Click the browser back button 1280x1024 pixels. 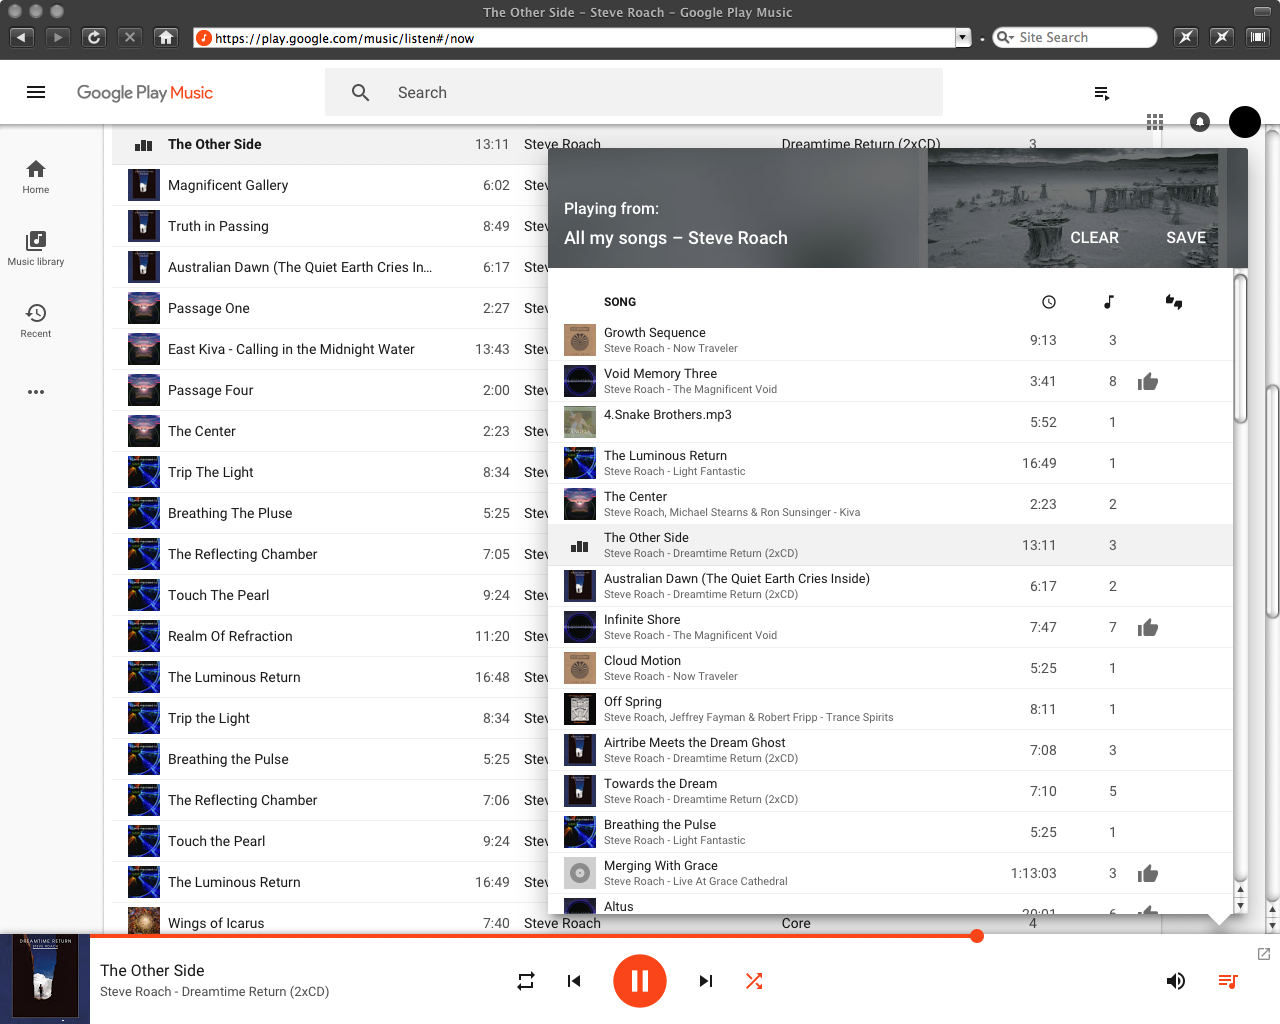pos(22,37)
